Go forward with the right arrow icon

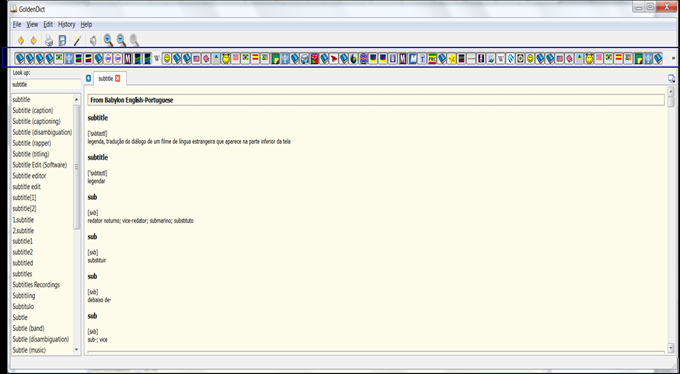click(x=33, y=41)
